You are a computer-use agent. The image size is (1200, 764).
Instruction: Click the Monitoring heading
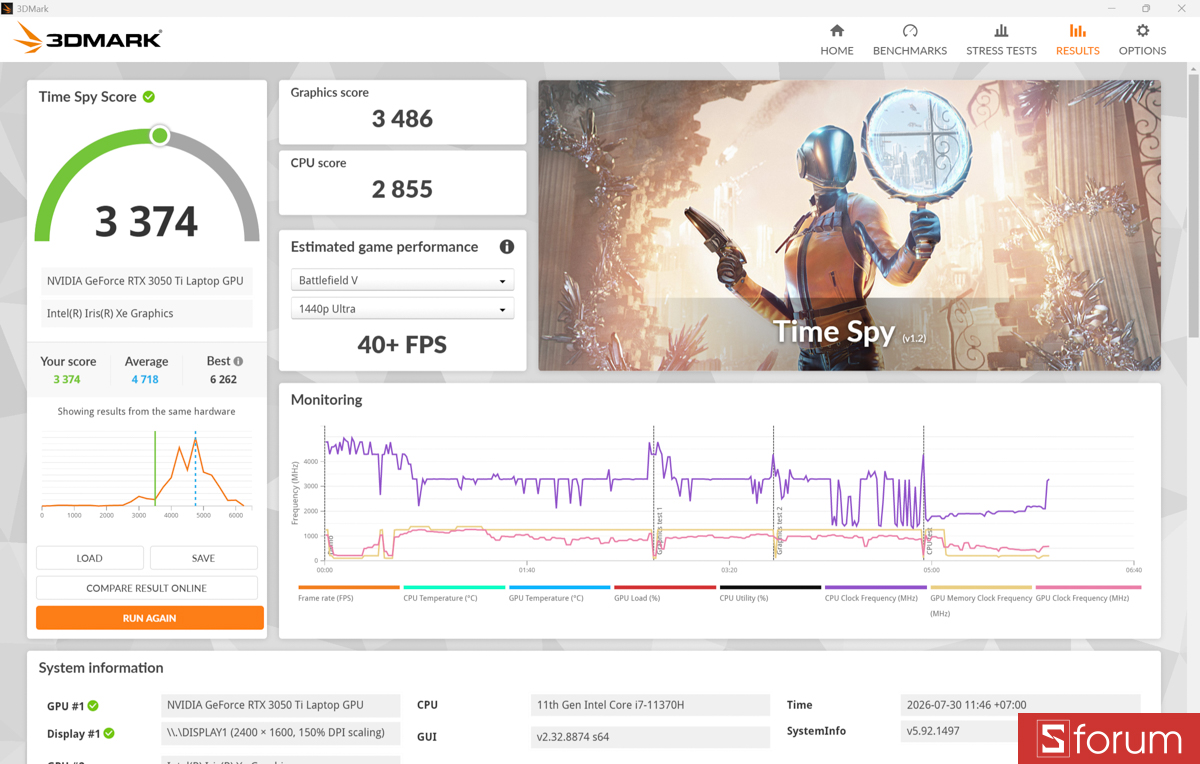coord(326,400)
